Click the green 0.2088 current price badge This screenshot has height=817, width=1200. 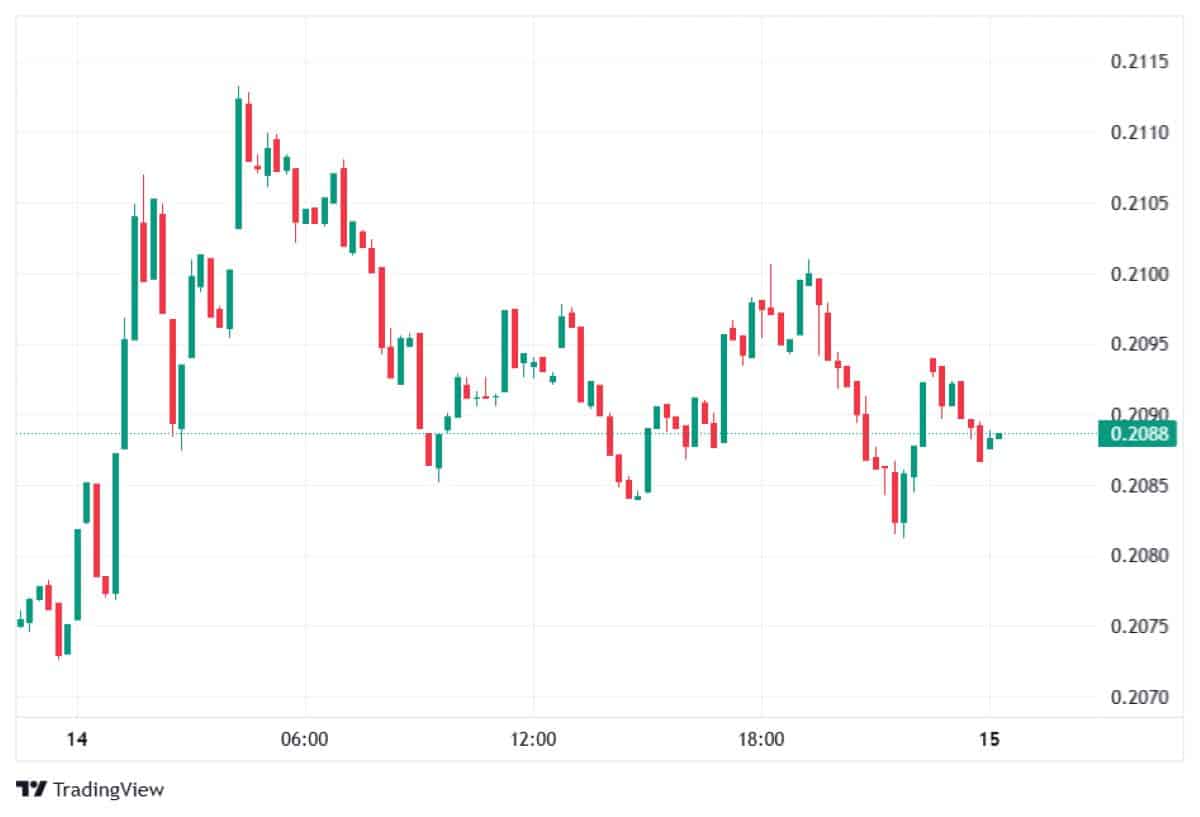coord(1137,433)
